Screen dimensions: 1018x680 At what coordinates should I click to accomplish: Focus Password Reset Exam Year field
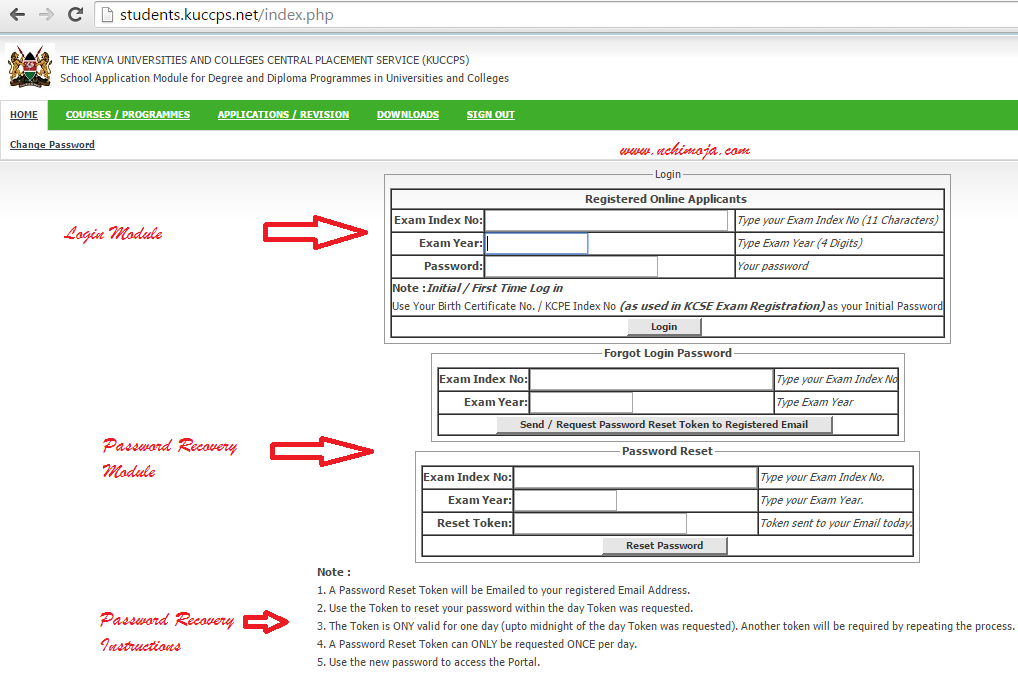point(565,501)
